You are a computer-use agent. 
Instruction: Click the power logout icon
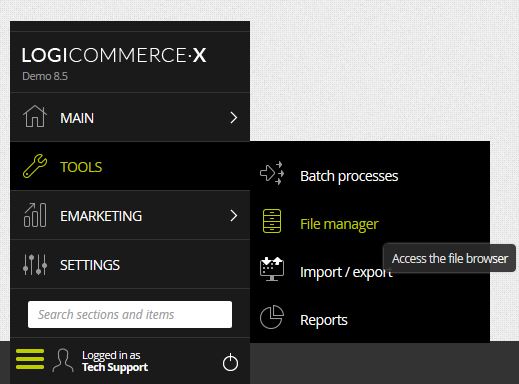point(230,362)
